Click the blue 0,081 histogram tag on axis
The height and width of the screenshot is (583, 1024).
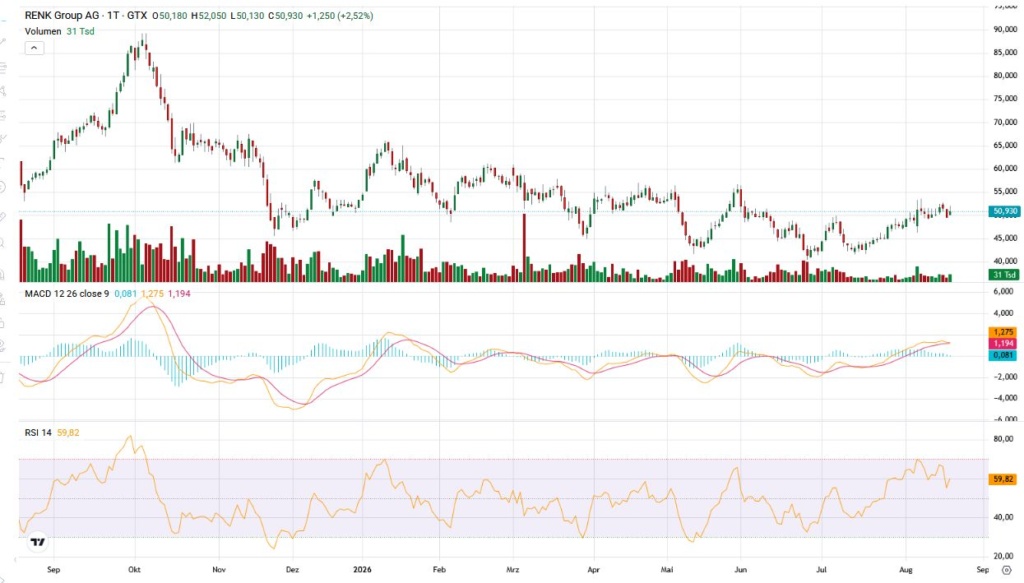coord(1004,355)
